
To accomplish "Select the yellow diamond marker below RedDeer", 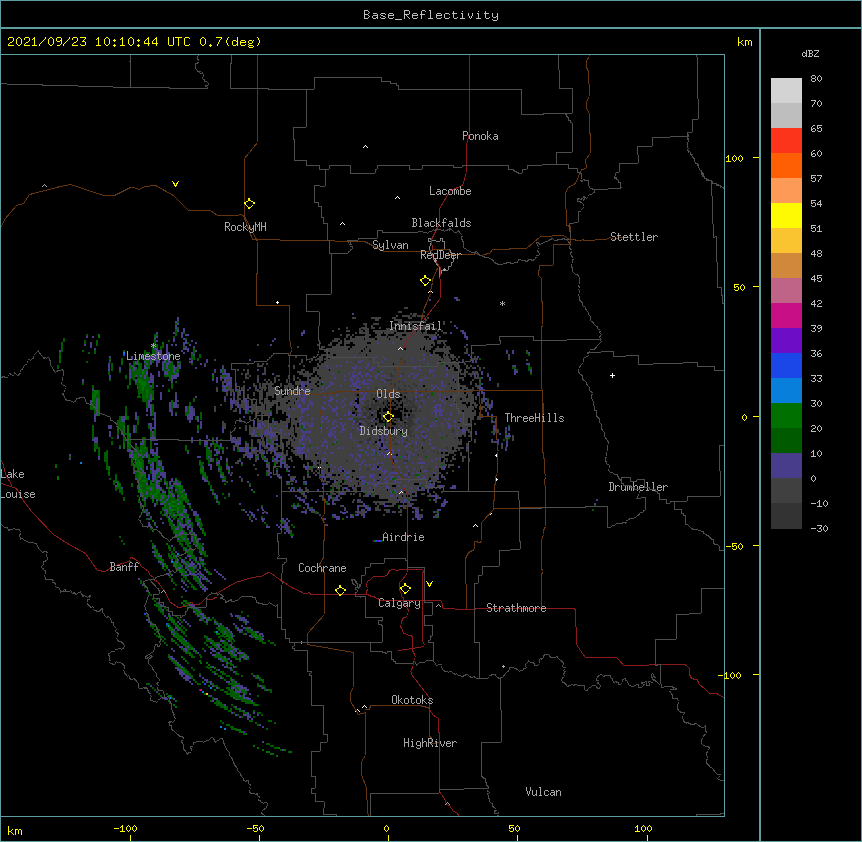I will 425,281.
